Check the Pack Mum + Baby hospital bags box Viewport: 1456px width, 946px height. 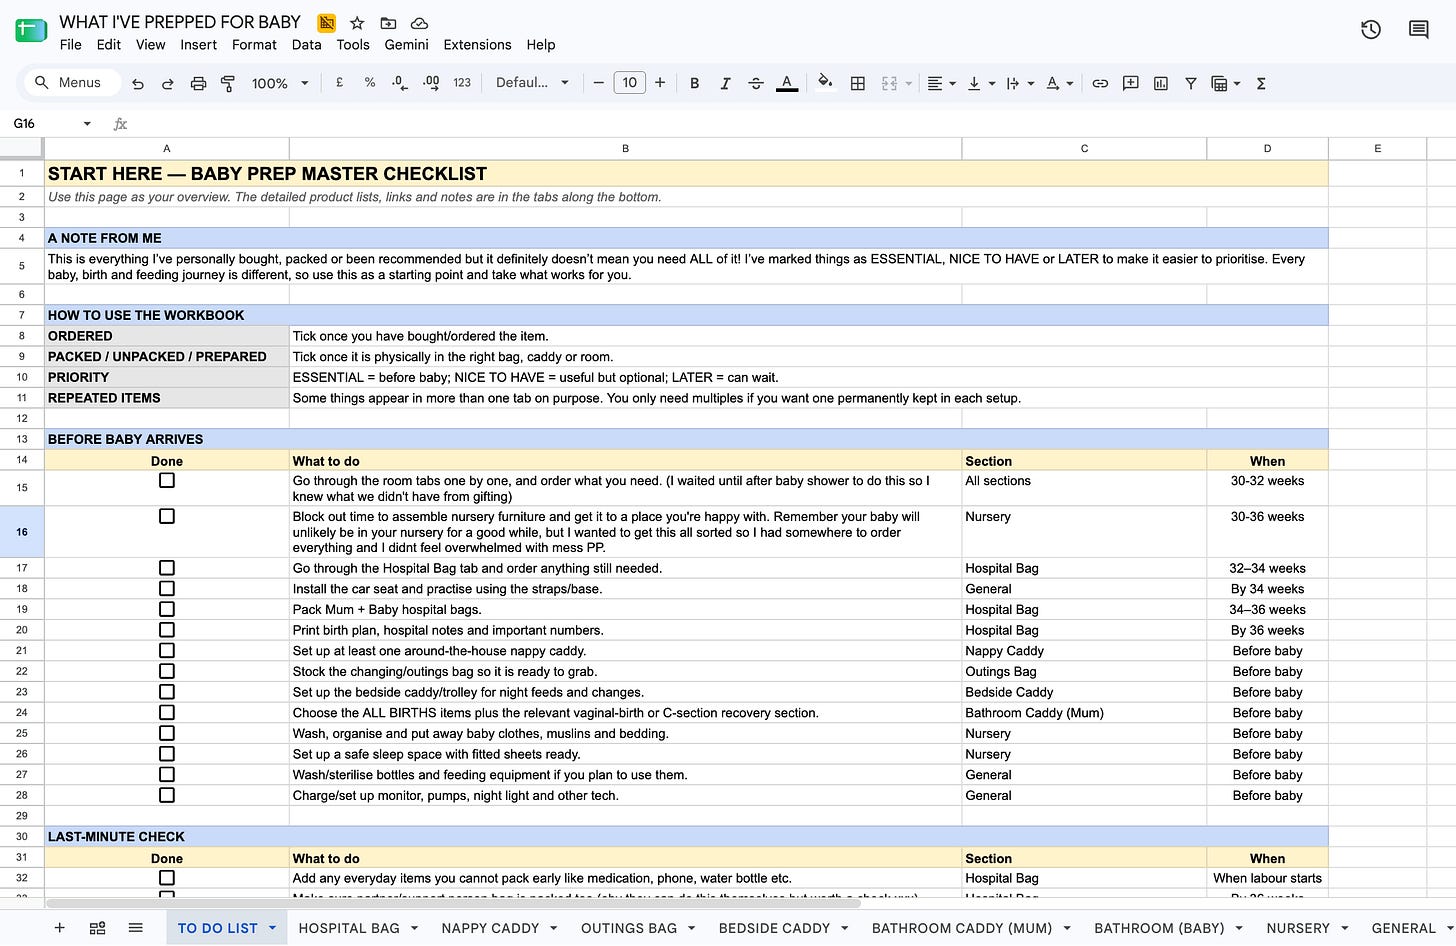pyautogui.click(x=167, y=609)
